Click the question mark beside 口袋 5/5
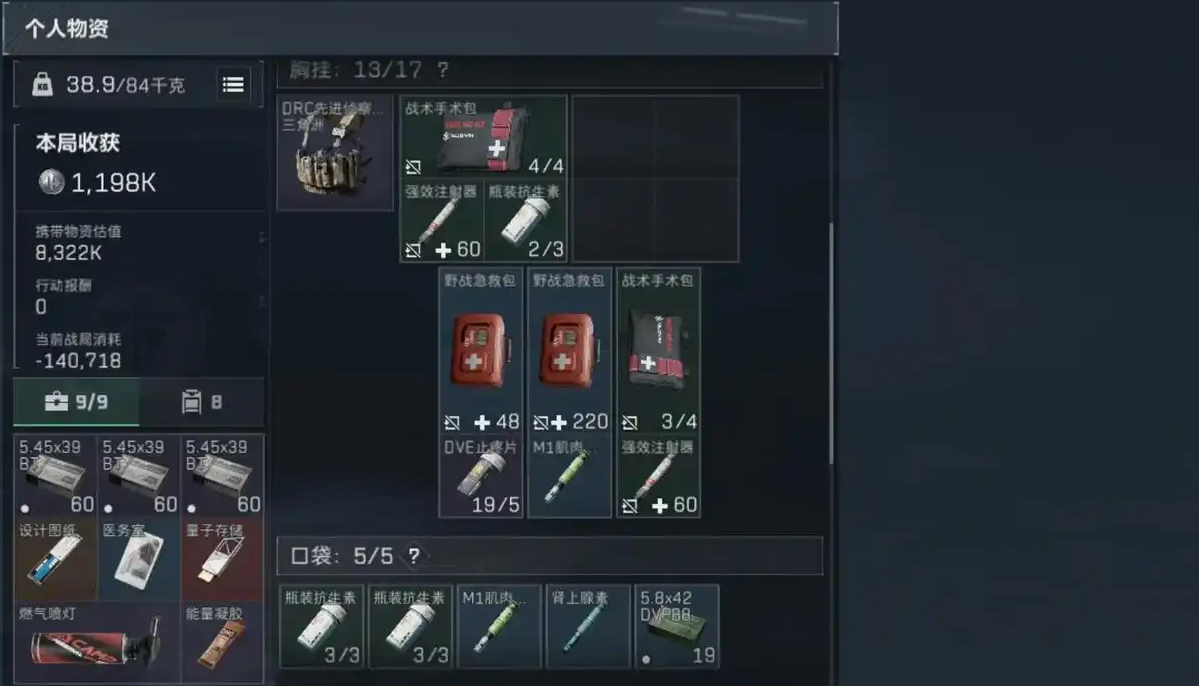Screen dimensions: 1199x686 (x=414, y=556)
